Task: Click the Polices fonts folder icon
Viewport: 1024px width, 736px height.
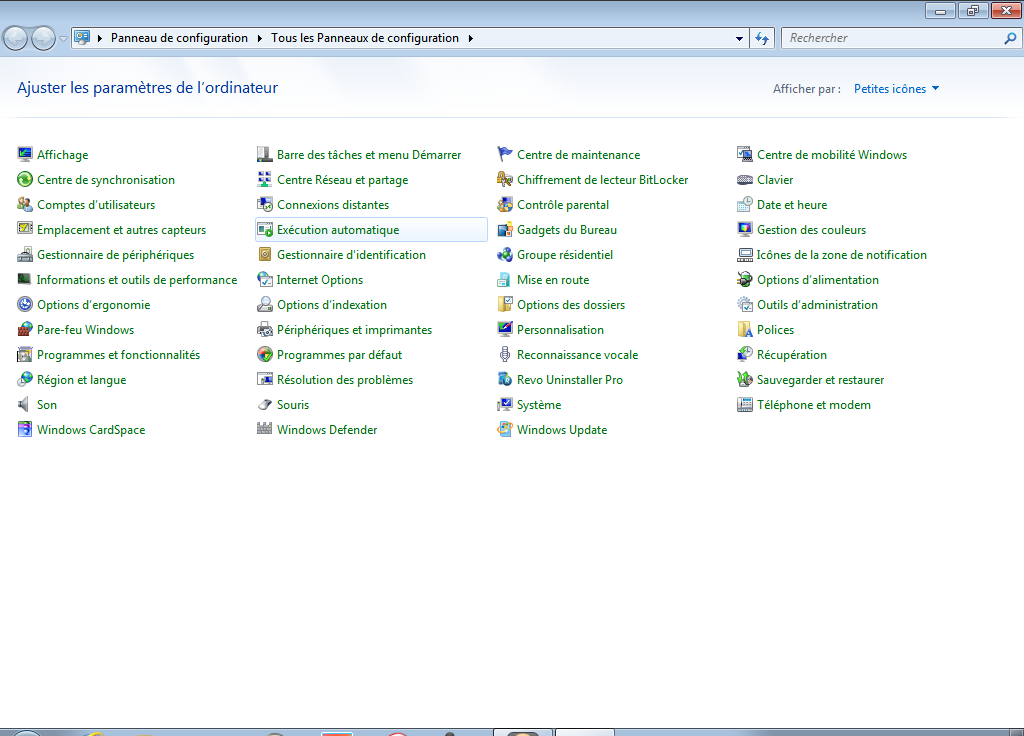Action: click(745, 330)
